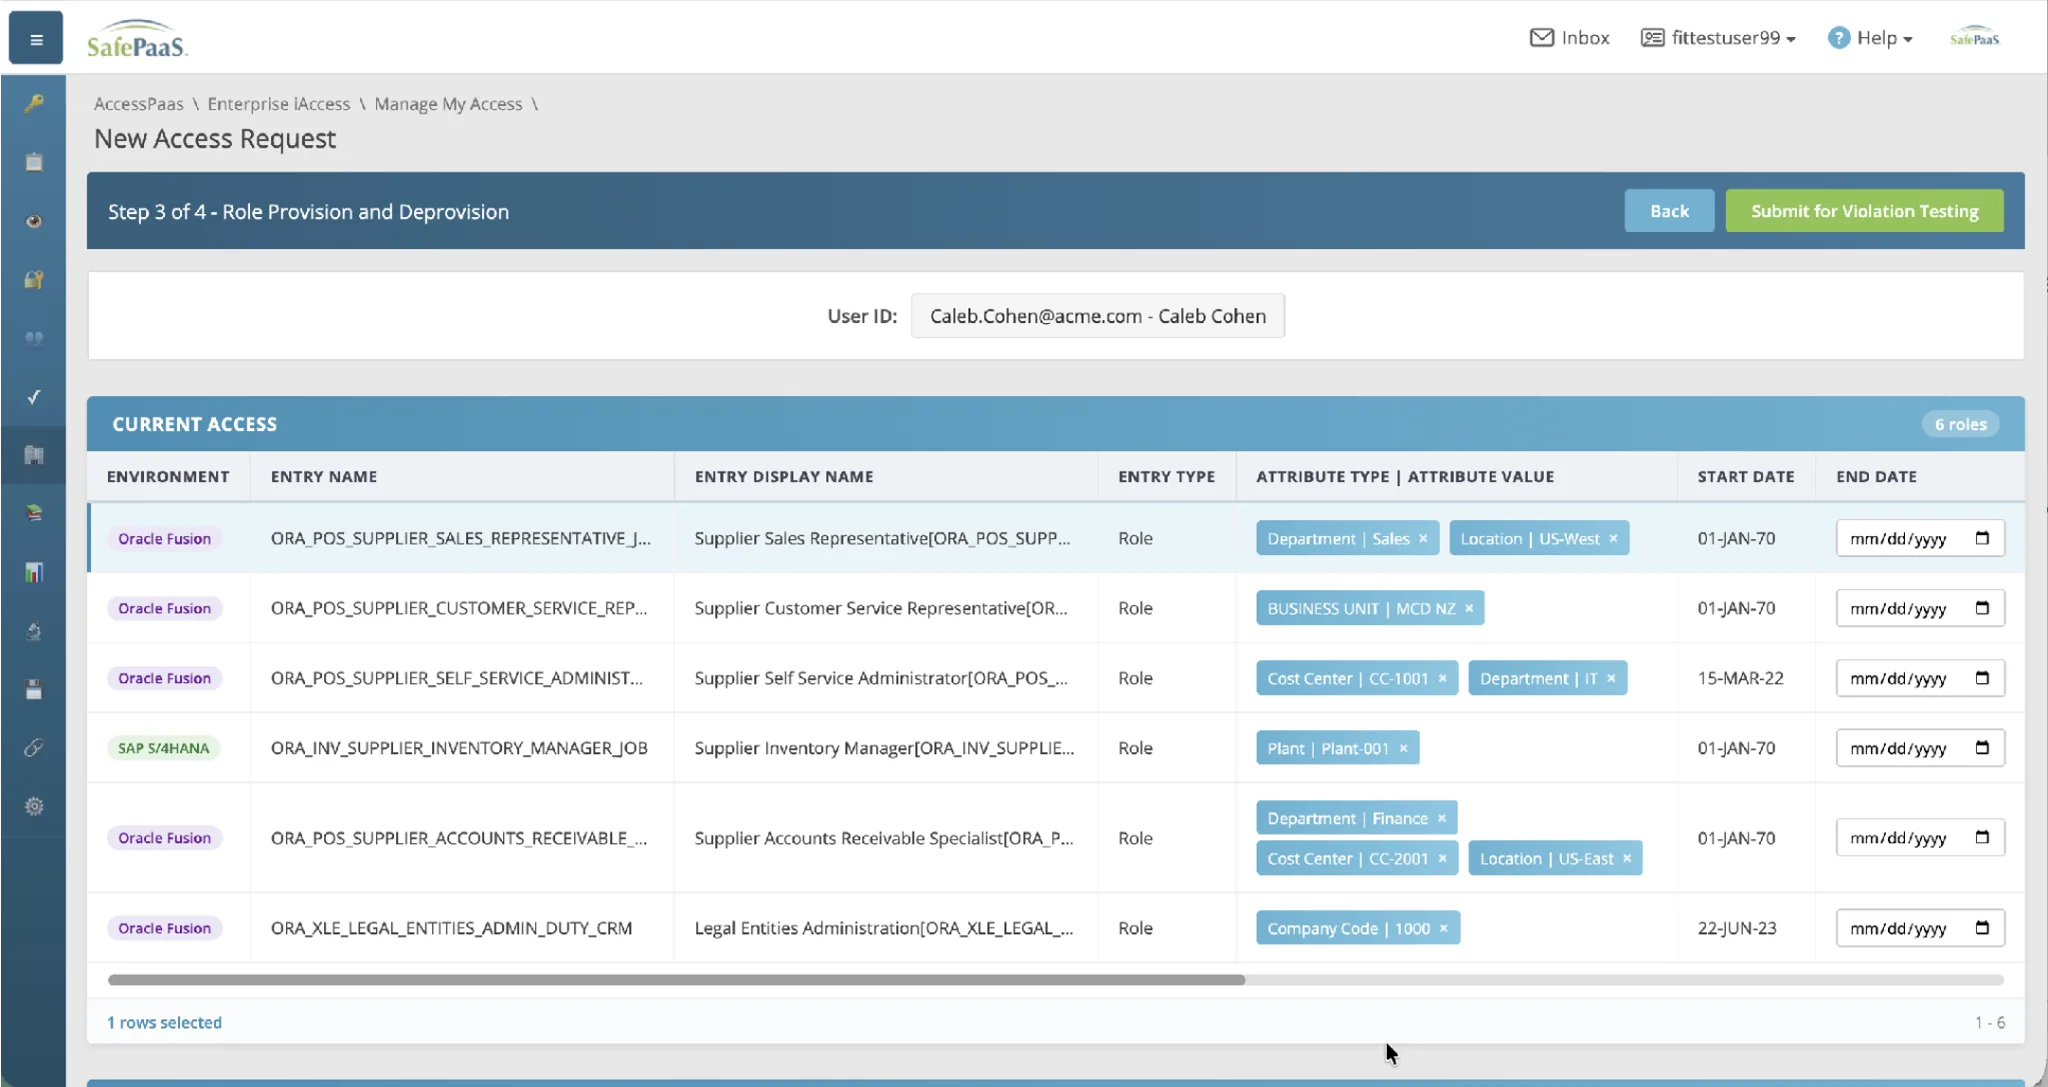The width and height of the screenshot is (2048, 1087).
Task: Remove the Department IT attribute tag
Action: tap(1611, 678)
